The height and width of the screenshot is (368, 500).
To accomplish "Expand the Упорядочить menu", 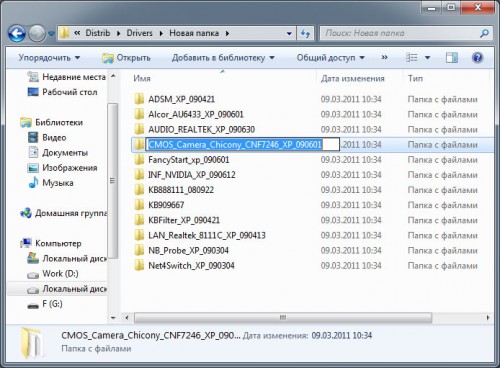I will click(x=49, y=58).
